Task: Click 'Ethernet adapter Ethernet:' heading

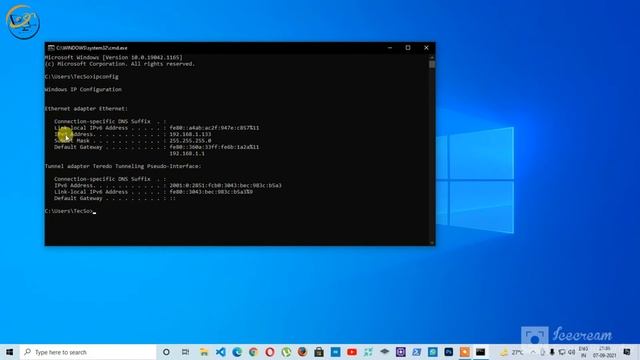Action: pos(86,109)
